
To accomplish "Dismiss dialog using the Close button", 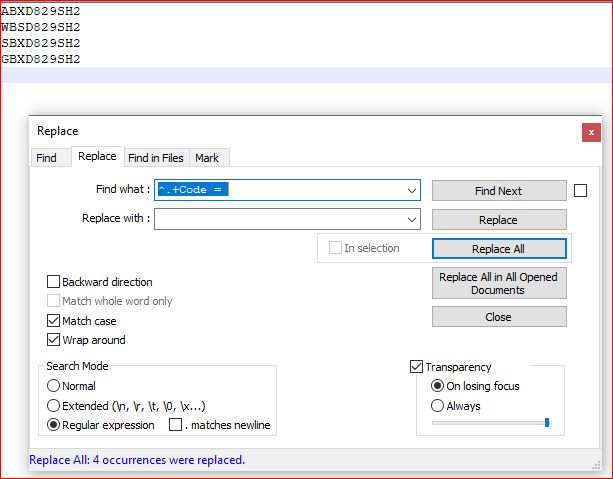I will tap(499, 317).
